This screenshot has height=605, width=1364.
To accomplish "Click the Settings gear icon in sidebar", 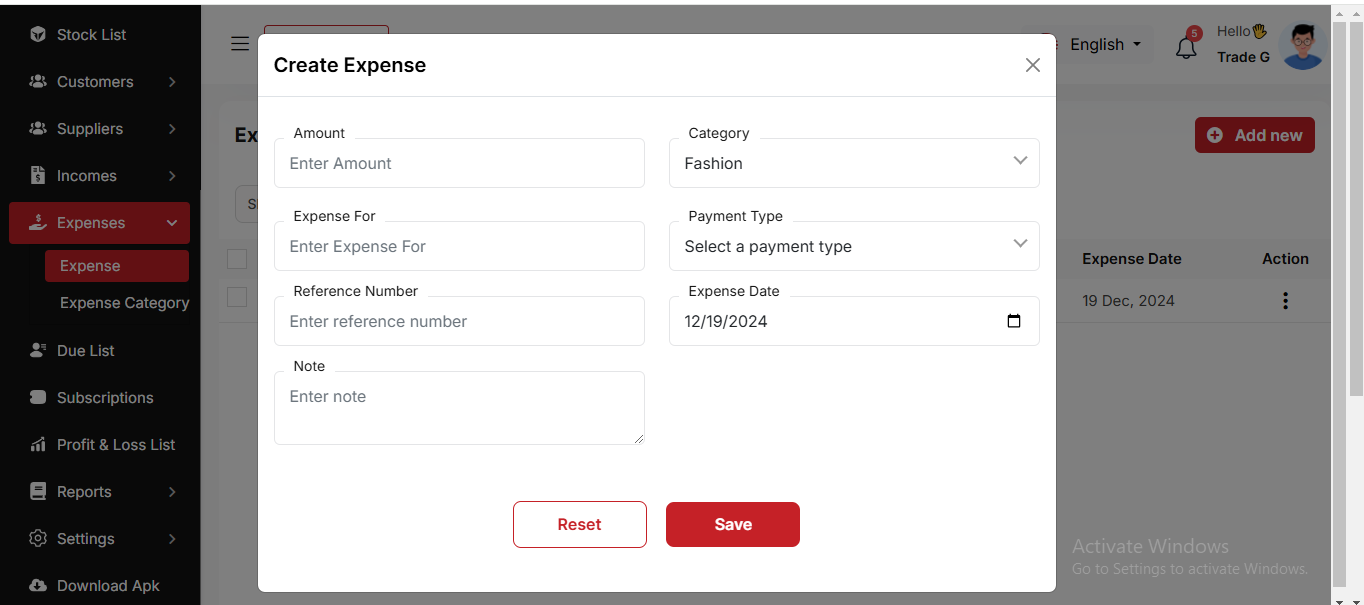I will [x=38, y=539].
